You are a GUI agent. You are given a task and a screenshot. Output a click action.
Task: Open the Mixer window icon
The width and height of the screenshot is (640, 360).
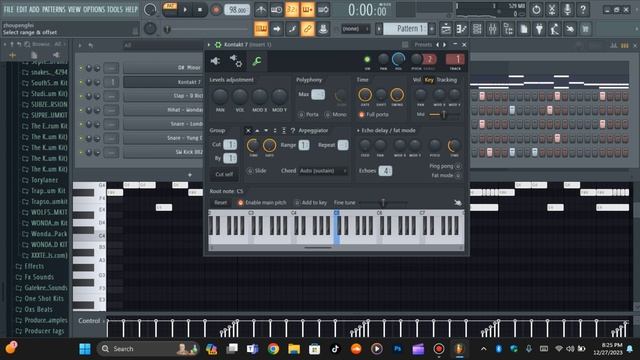point(493,29)
